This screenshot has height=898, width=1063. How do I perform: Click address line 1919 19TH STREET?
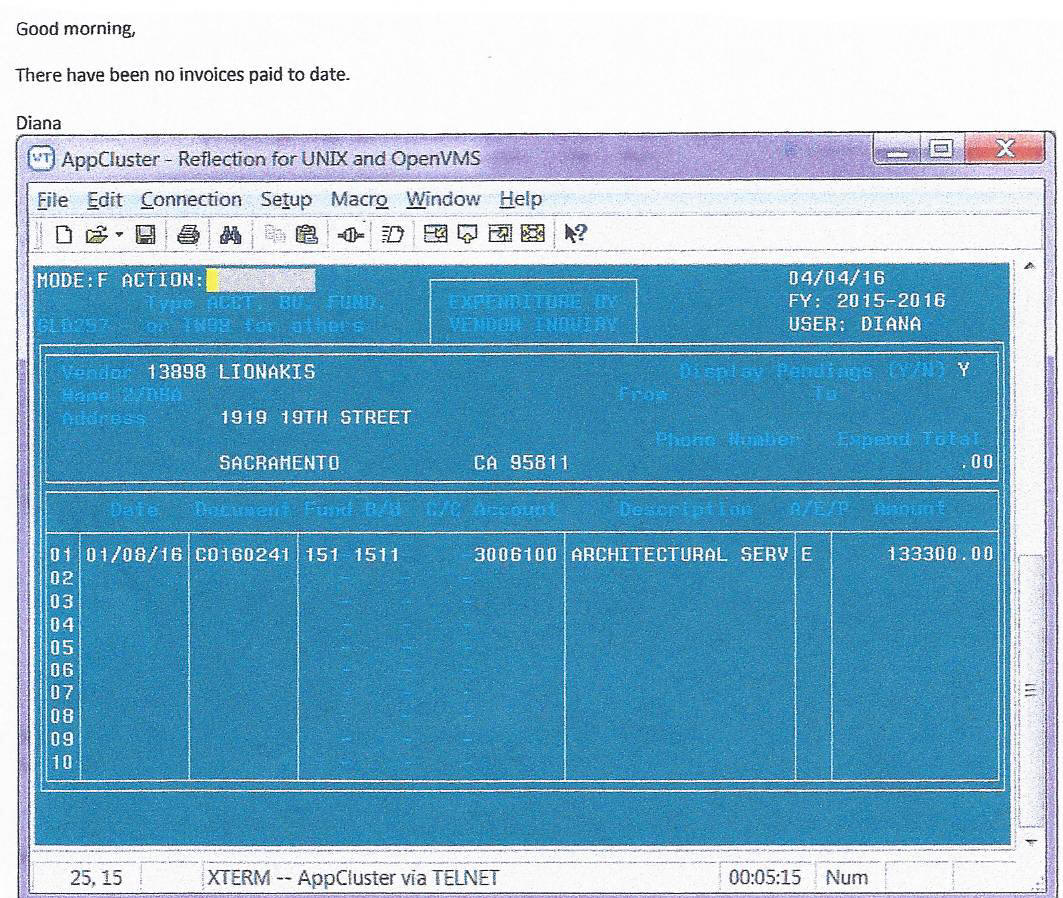click(x=315, y=417)
